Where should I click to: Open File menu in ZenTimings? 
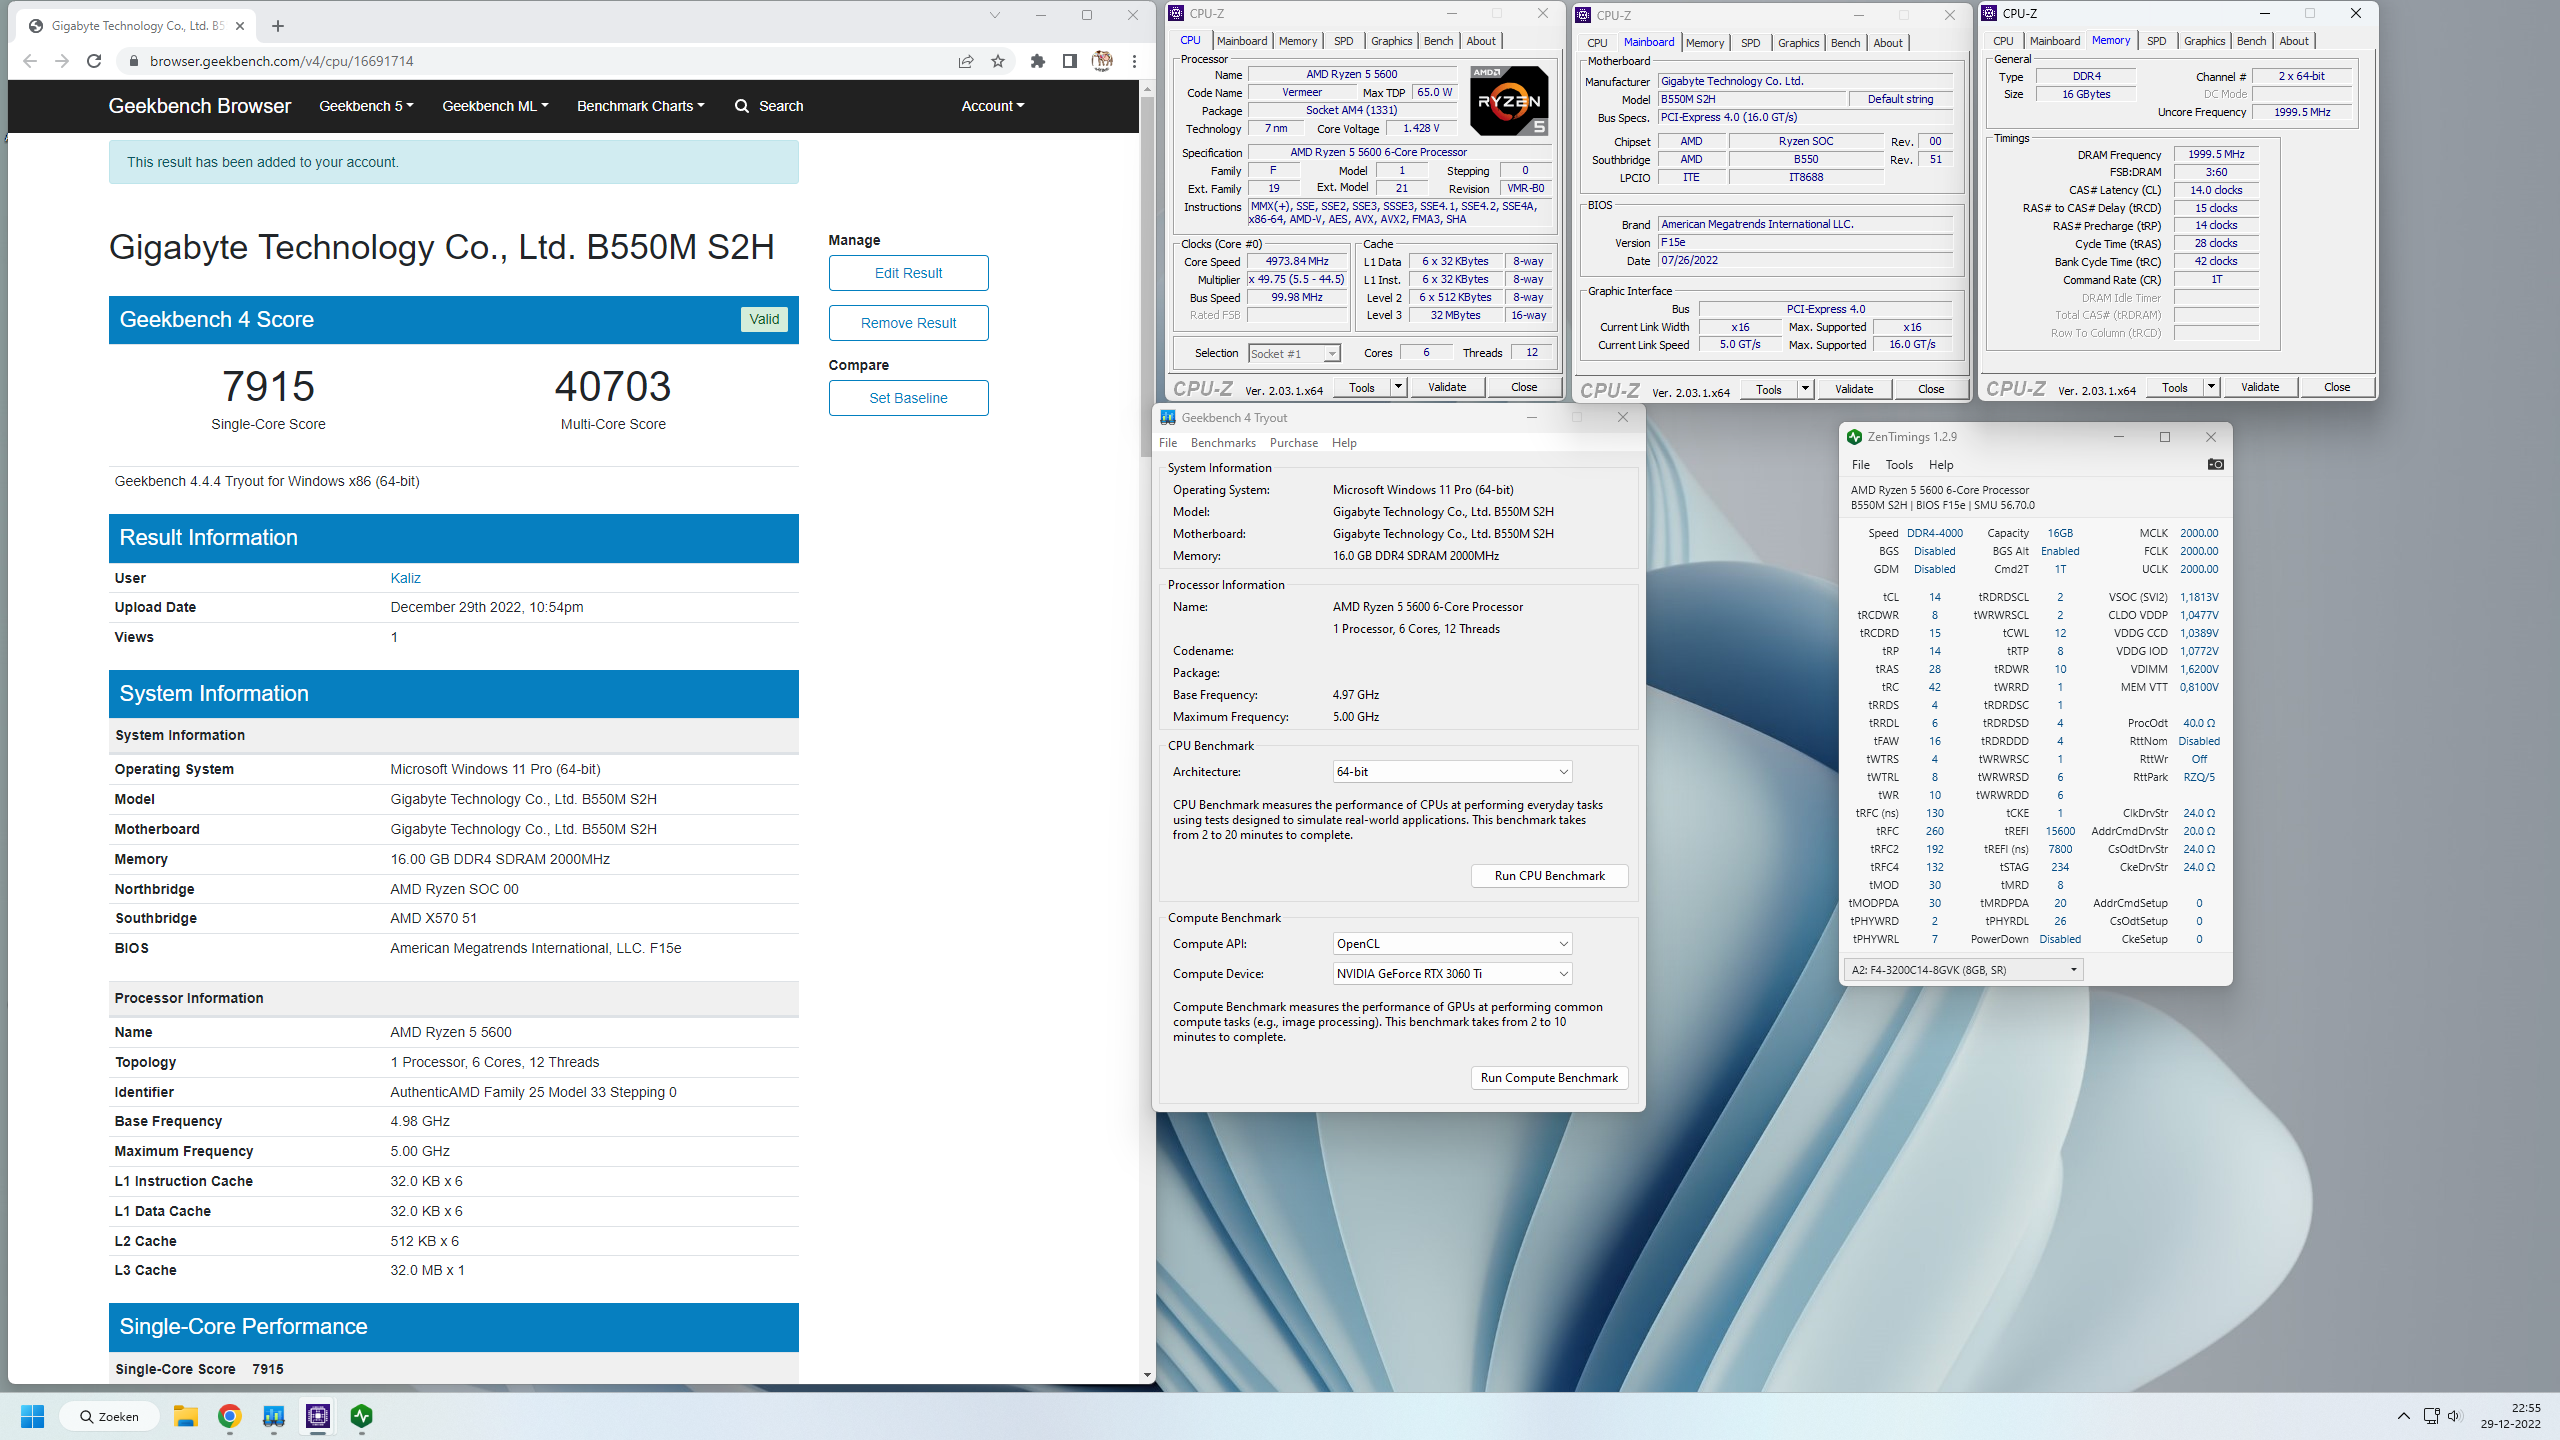click(1860, 465)
